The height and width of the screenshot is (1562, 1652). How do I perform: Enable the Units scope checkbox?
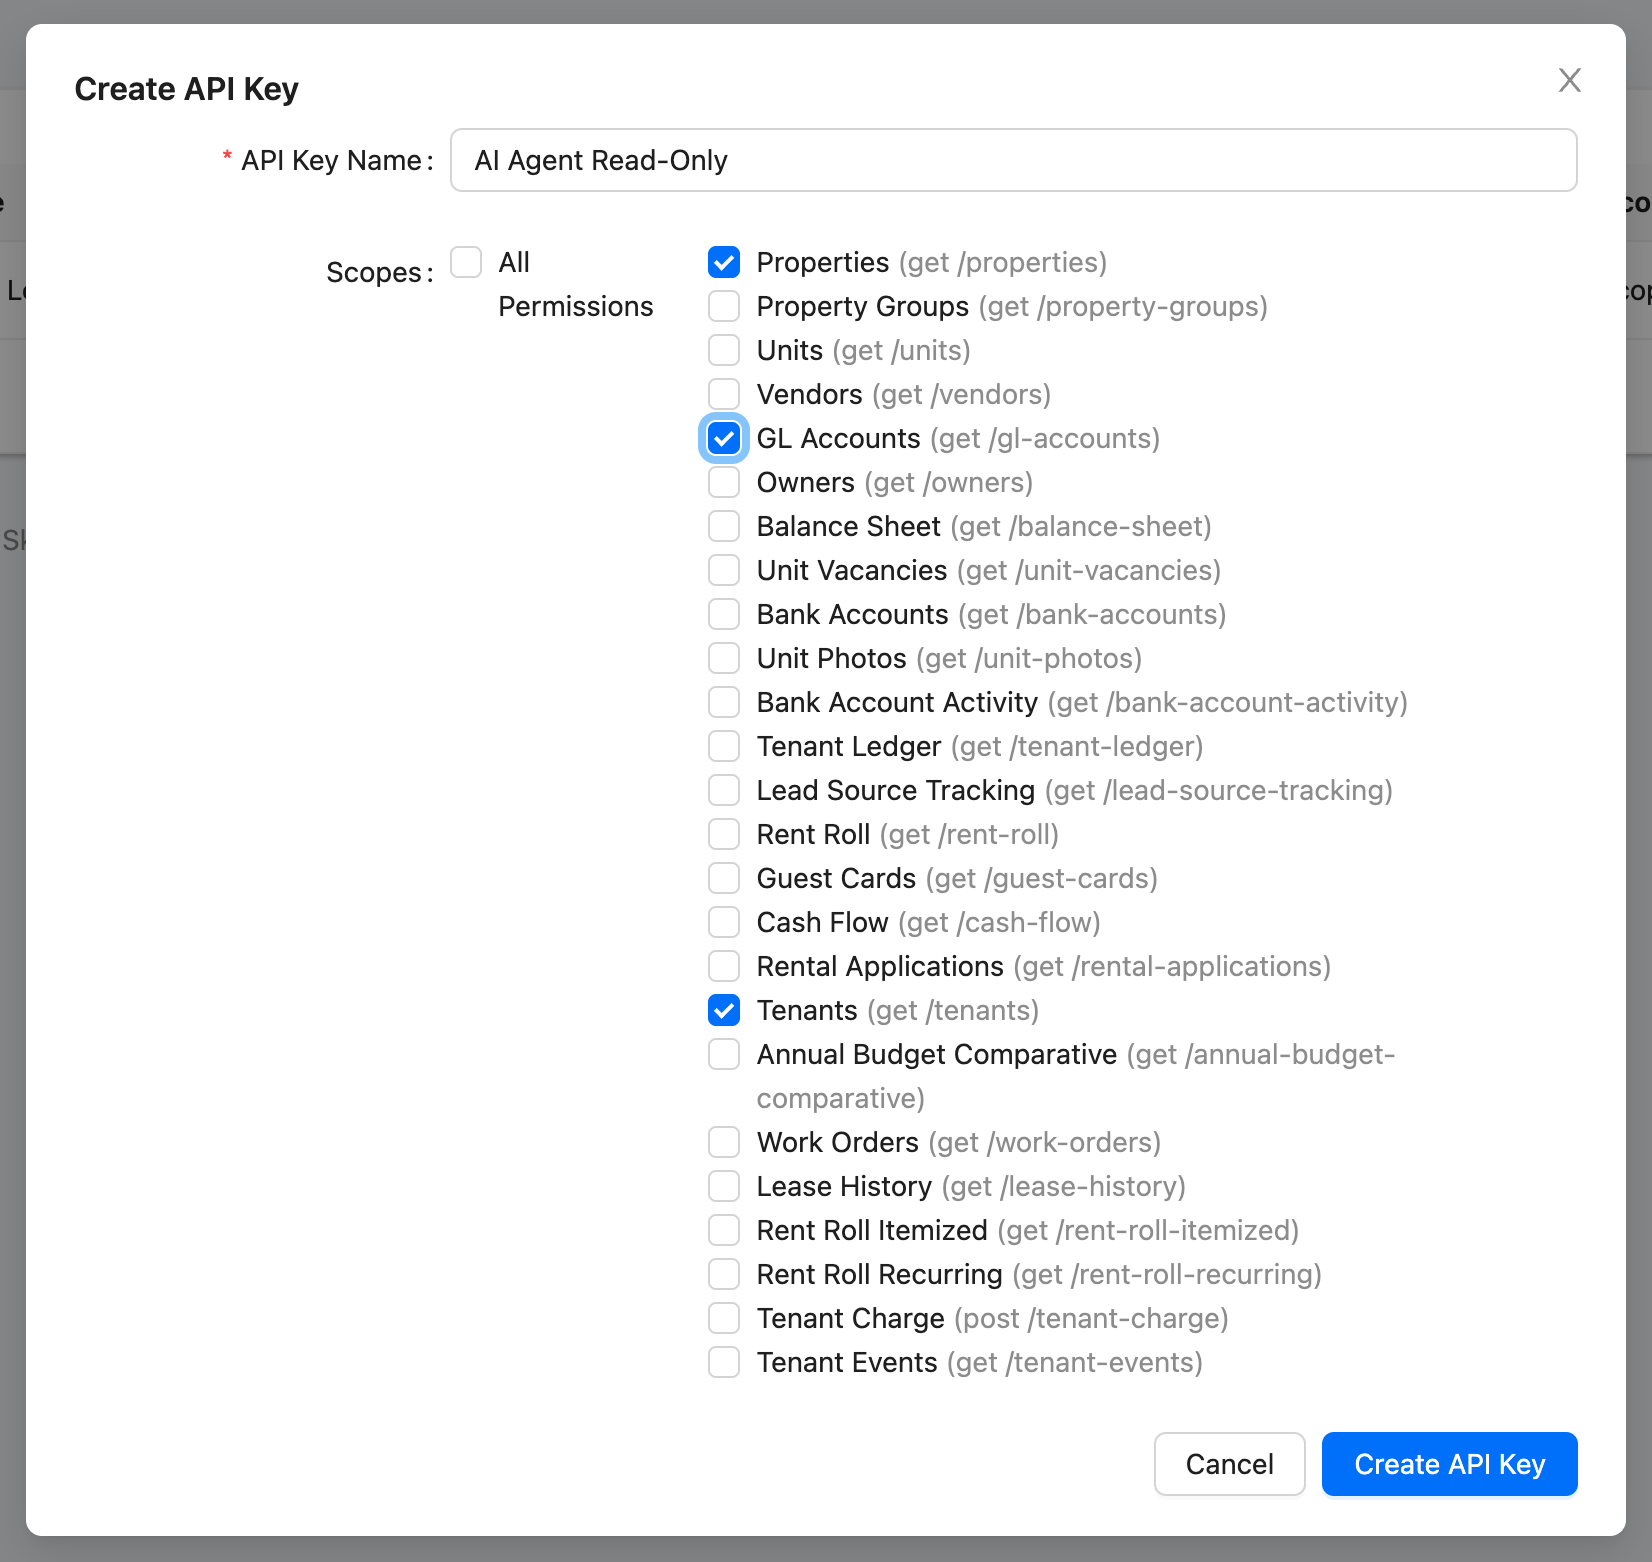tap(724, 350)
